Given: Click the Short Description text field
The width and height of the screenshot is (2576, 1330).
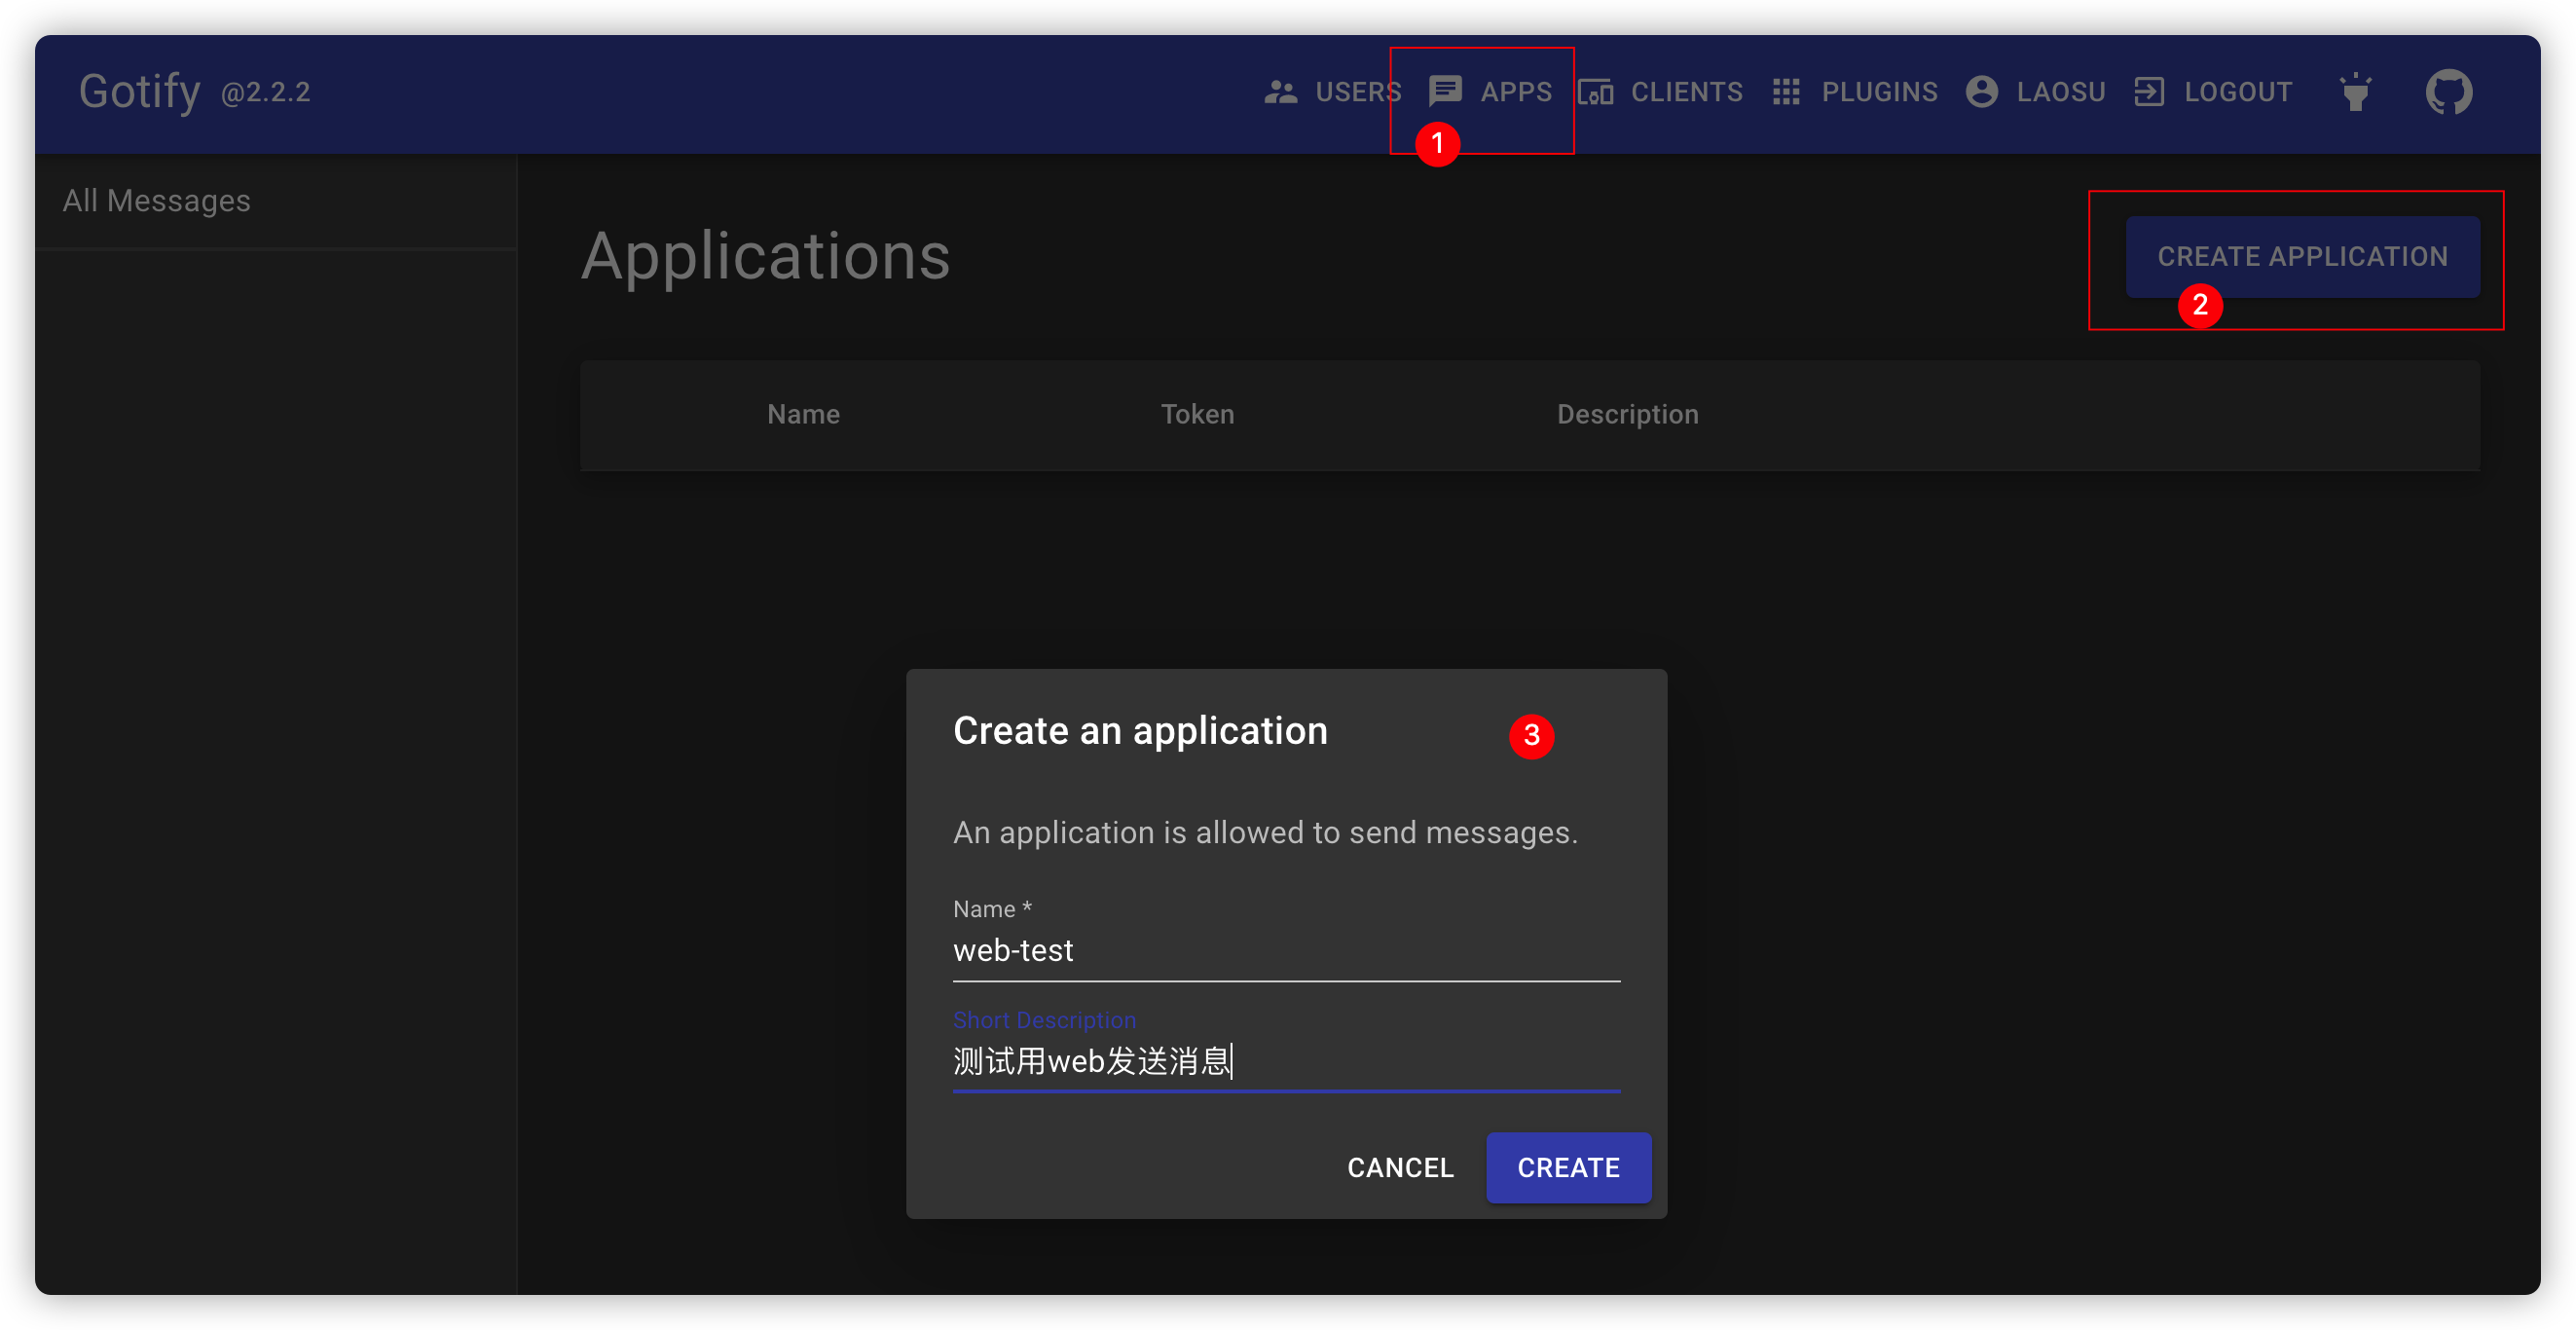Looking at the screenshot, I should pos(1285,1061).
